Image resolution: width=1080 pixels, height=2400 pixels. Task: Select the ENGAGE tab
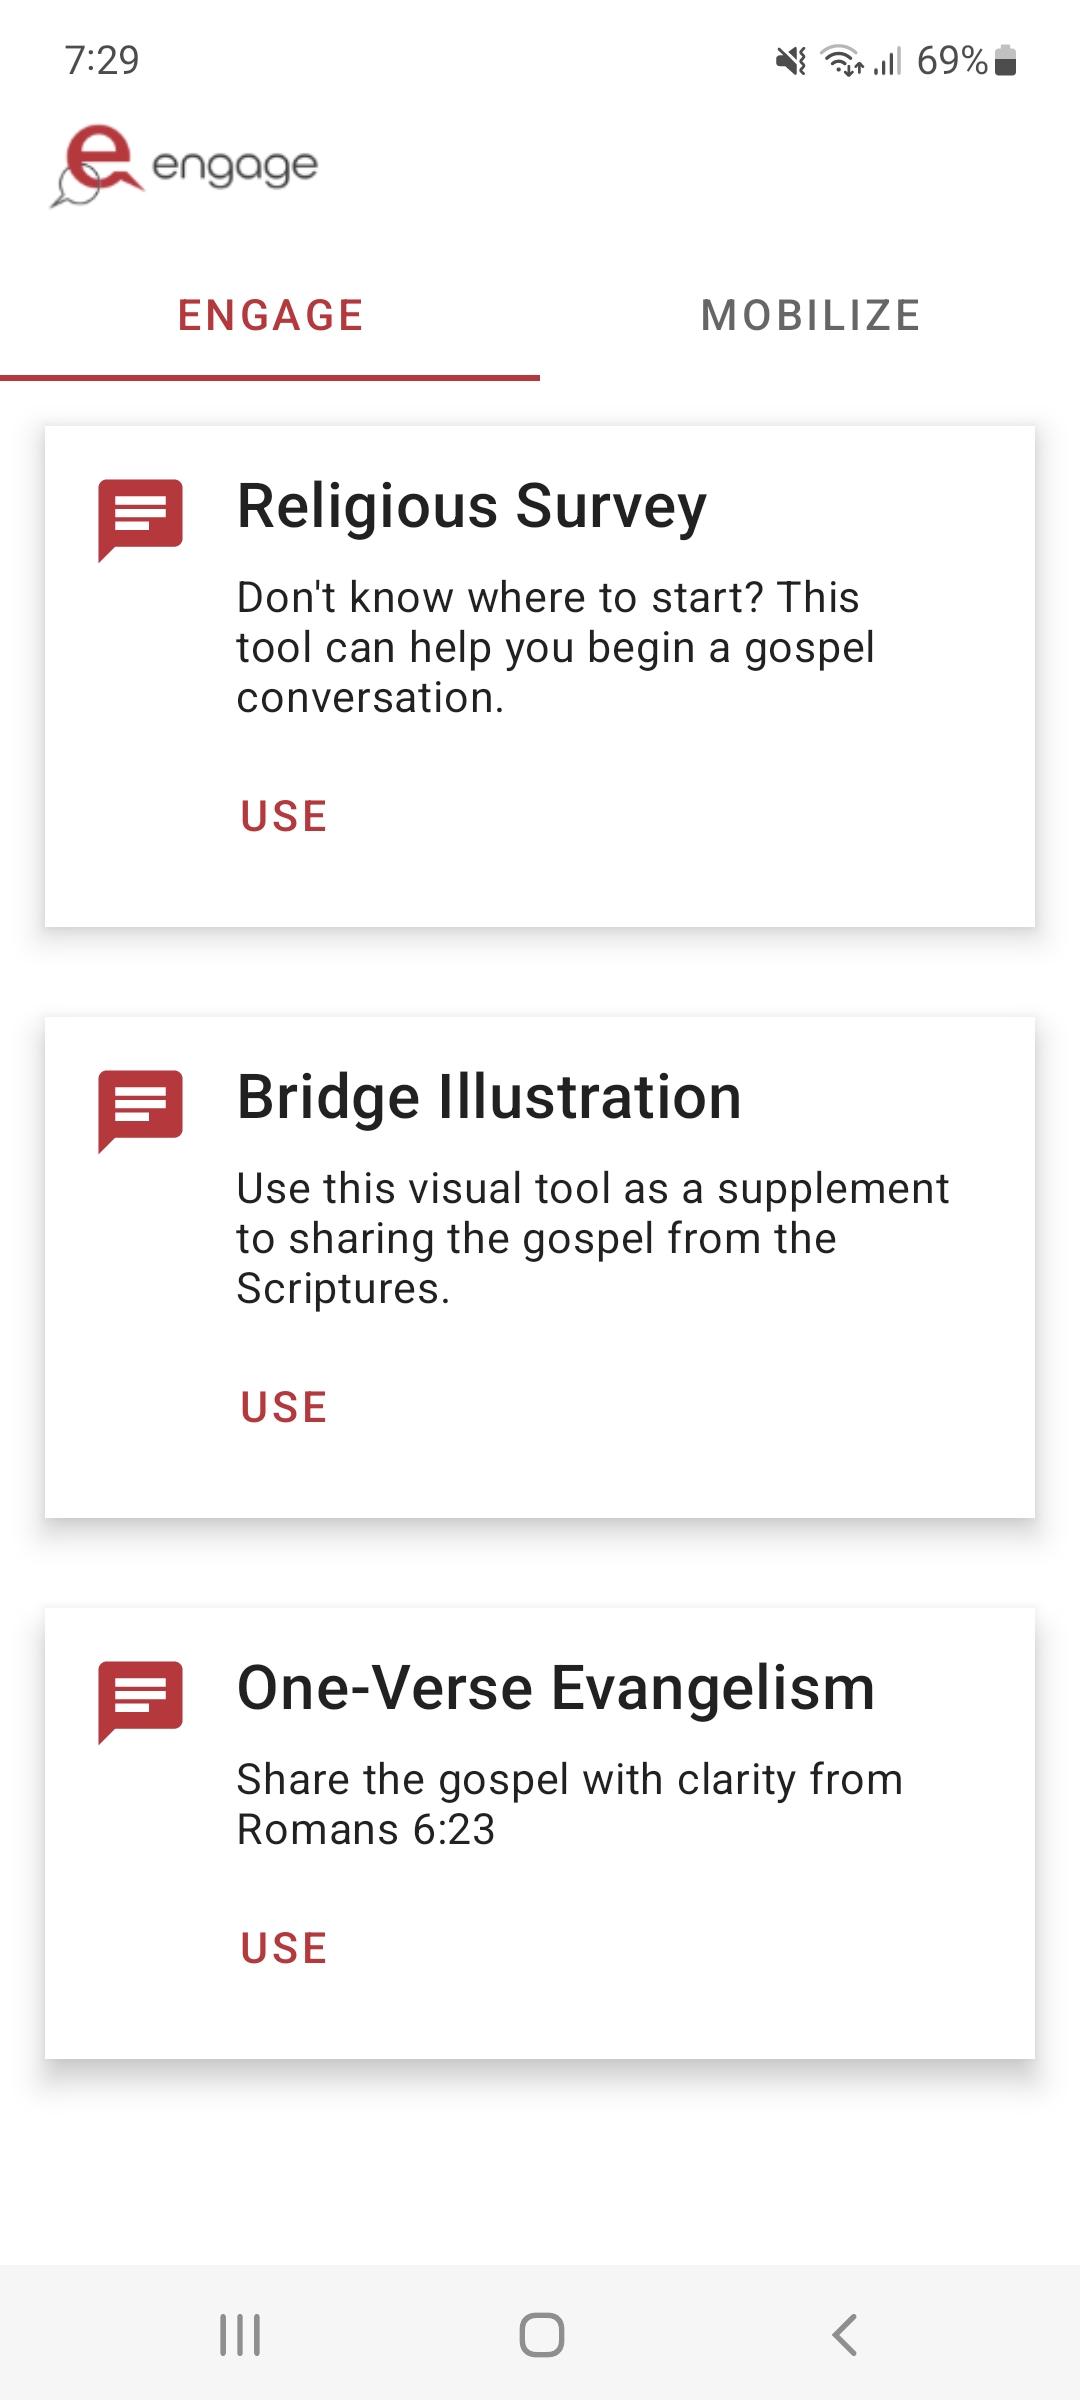[270, 316]
